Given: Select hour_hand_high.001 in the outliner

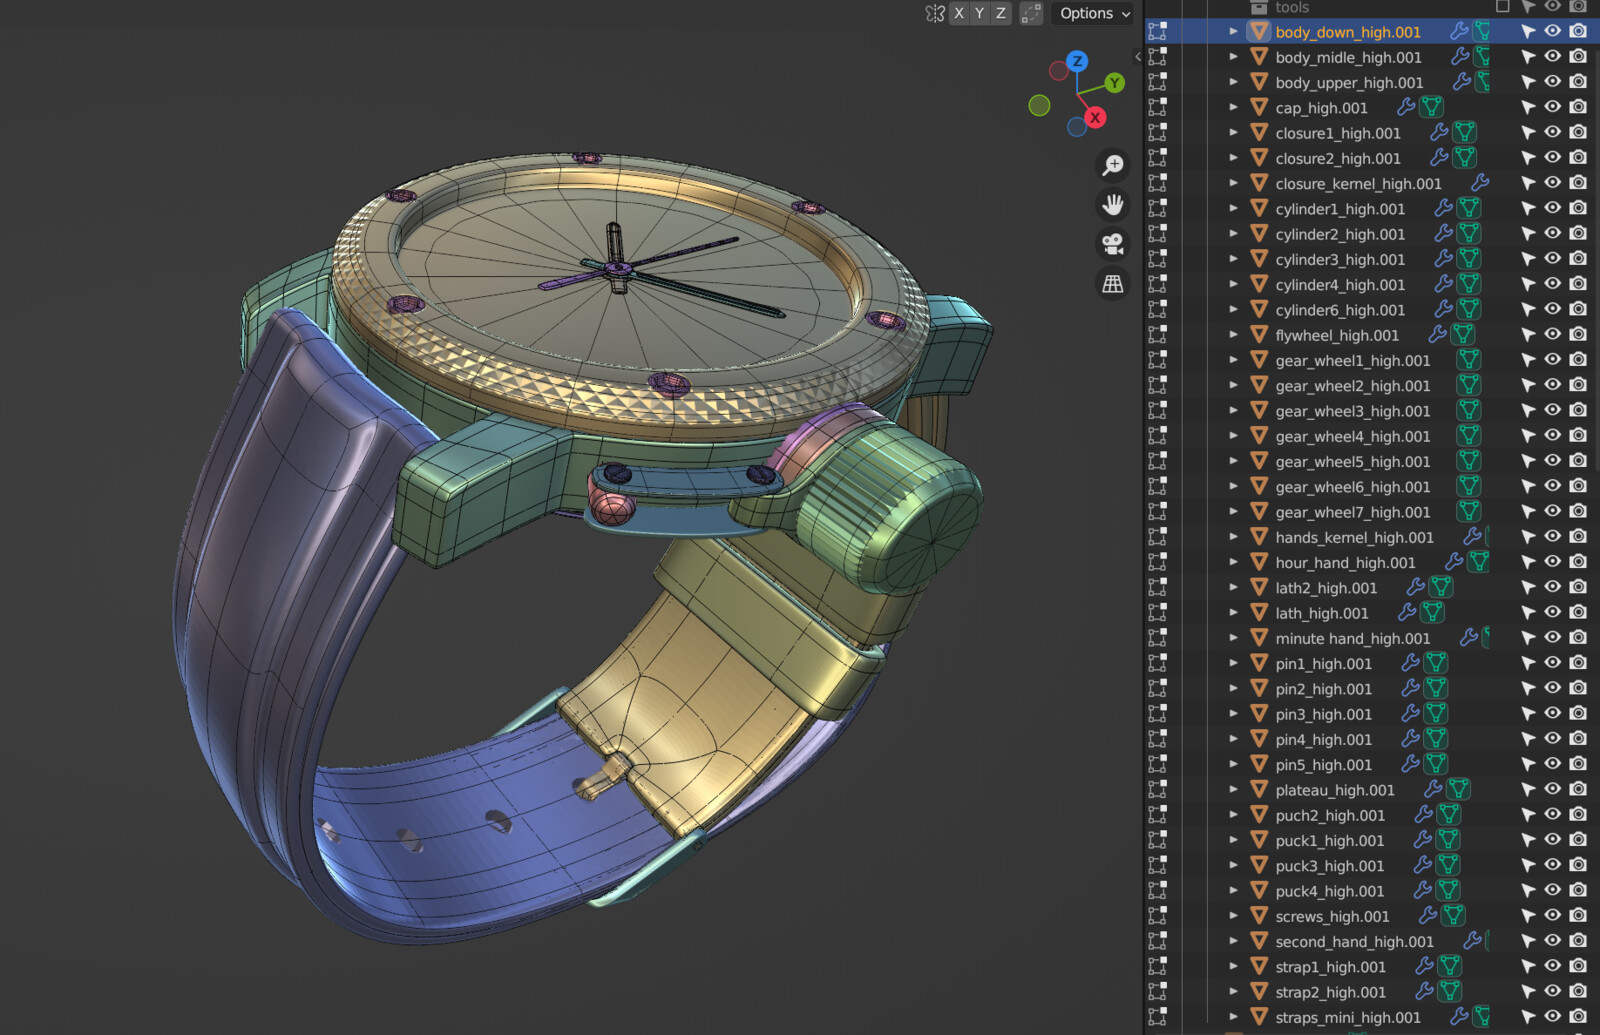Looking at the screenshot, I should point(1344,563).
